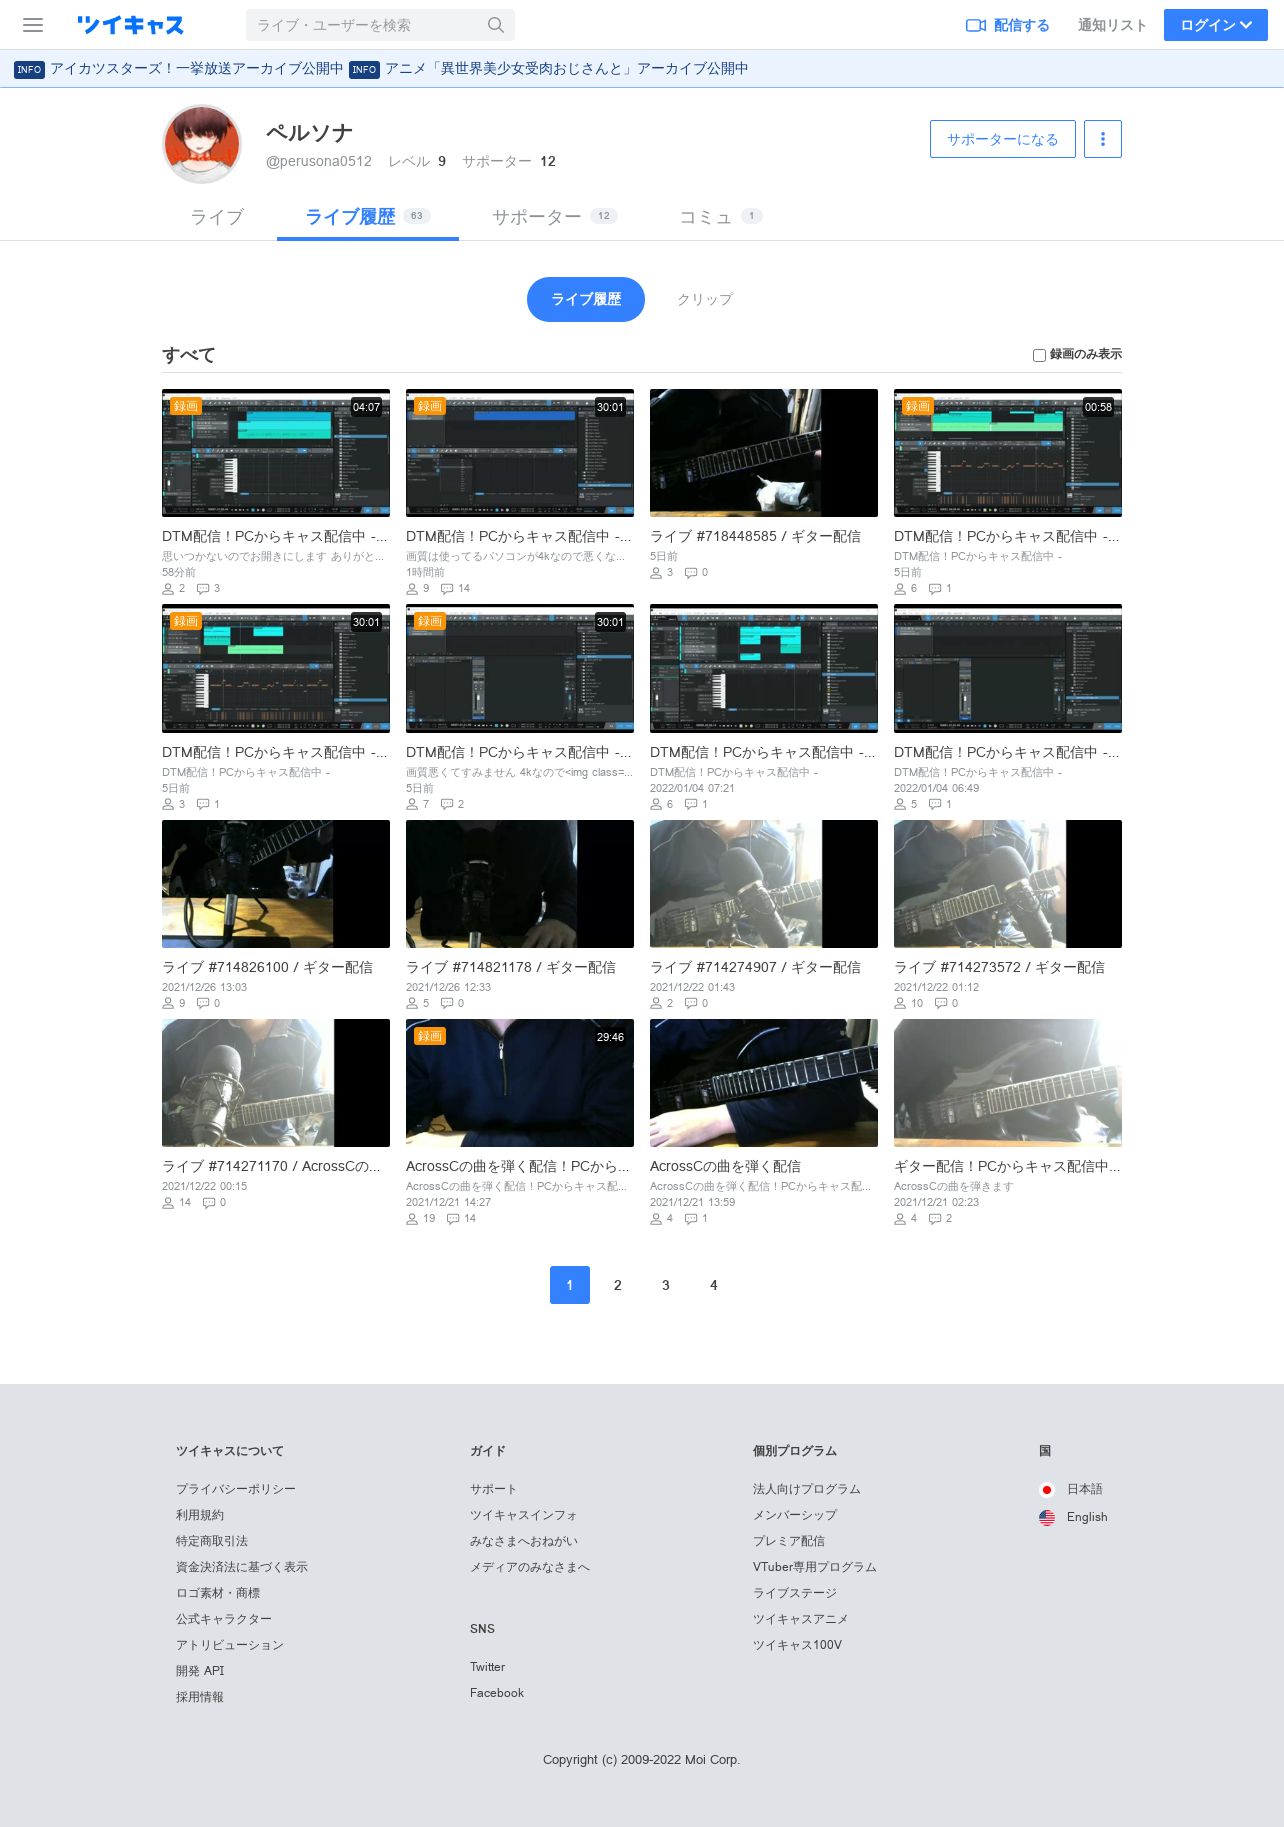The height and width of the screenshot is (1827, 1284).
Task: Open the three-dot more options button
Action: (x=1103, y=139)
